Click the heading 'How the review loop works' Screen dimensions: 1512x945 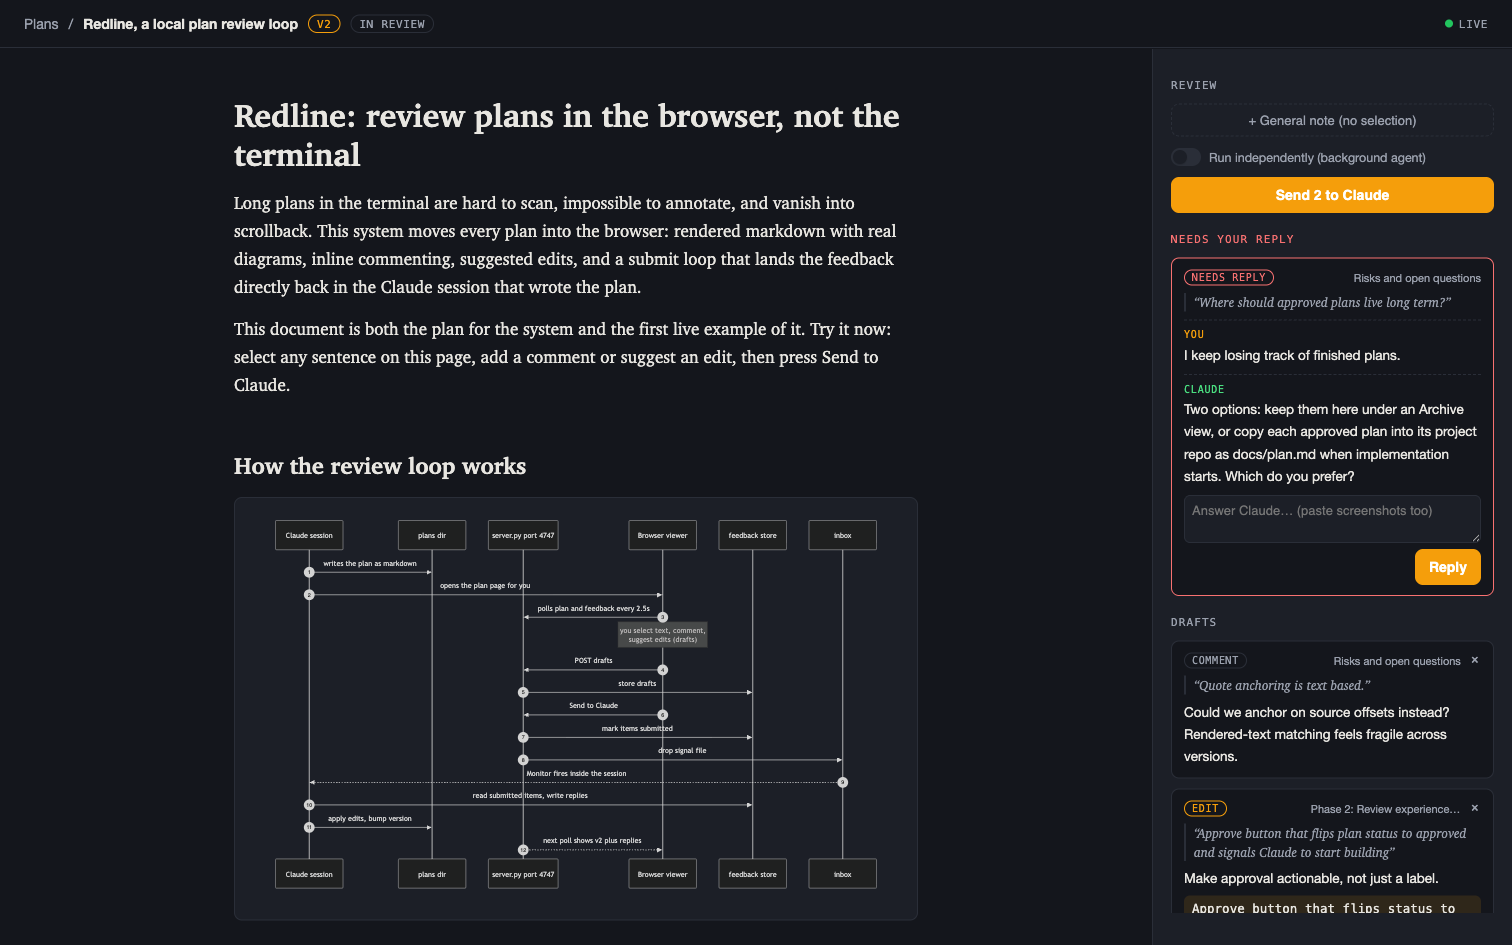coord(380,466)
